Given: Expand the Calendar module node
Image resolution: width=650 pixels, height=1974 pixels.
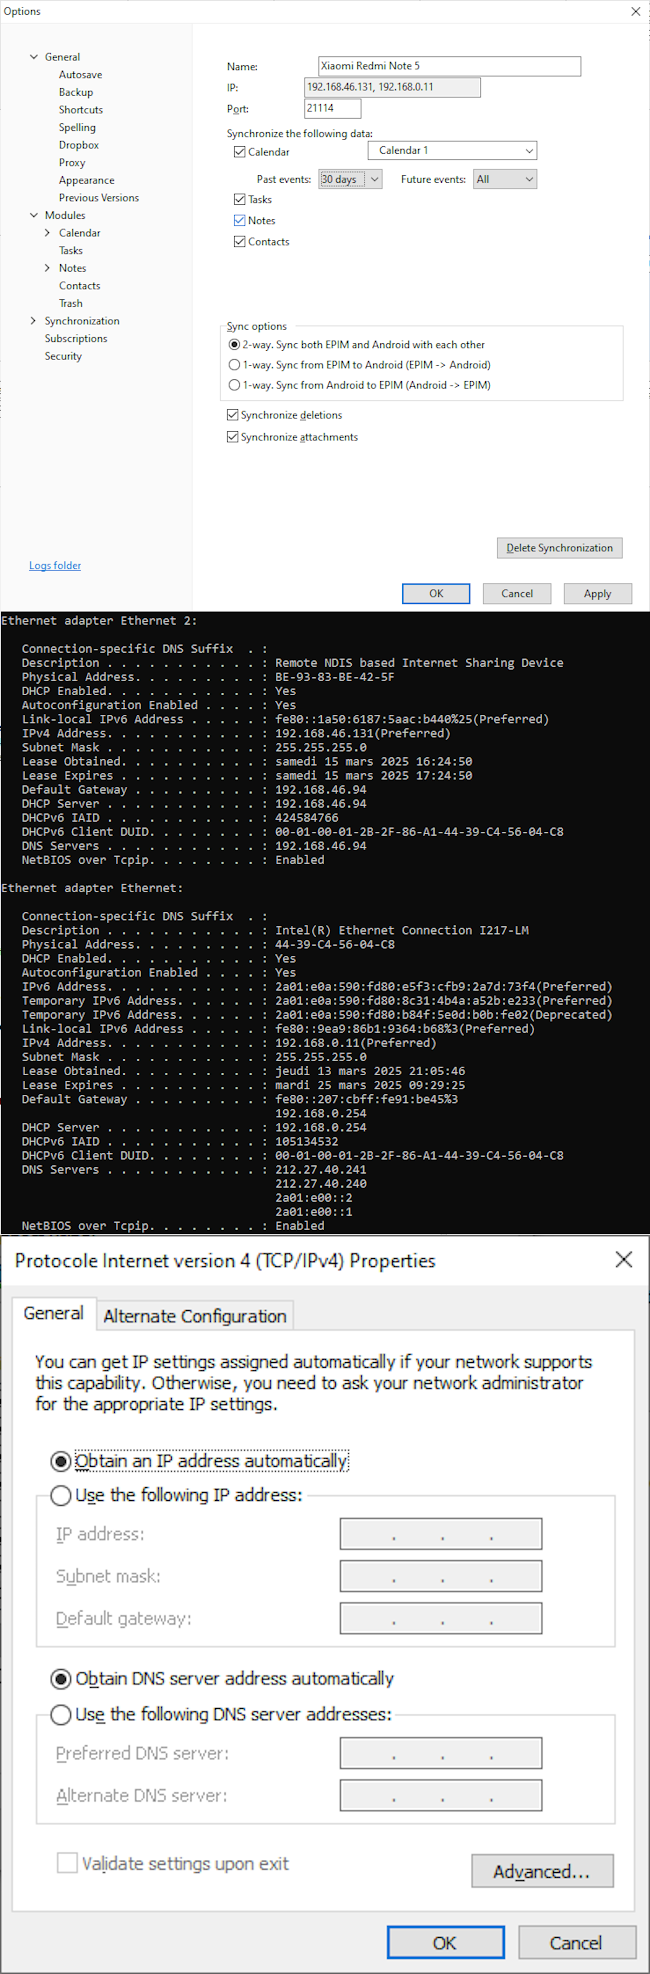Looking at the screenshot, I should click(48, 233).
